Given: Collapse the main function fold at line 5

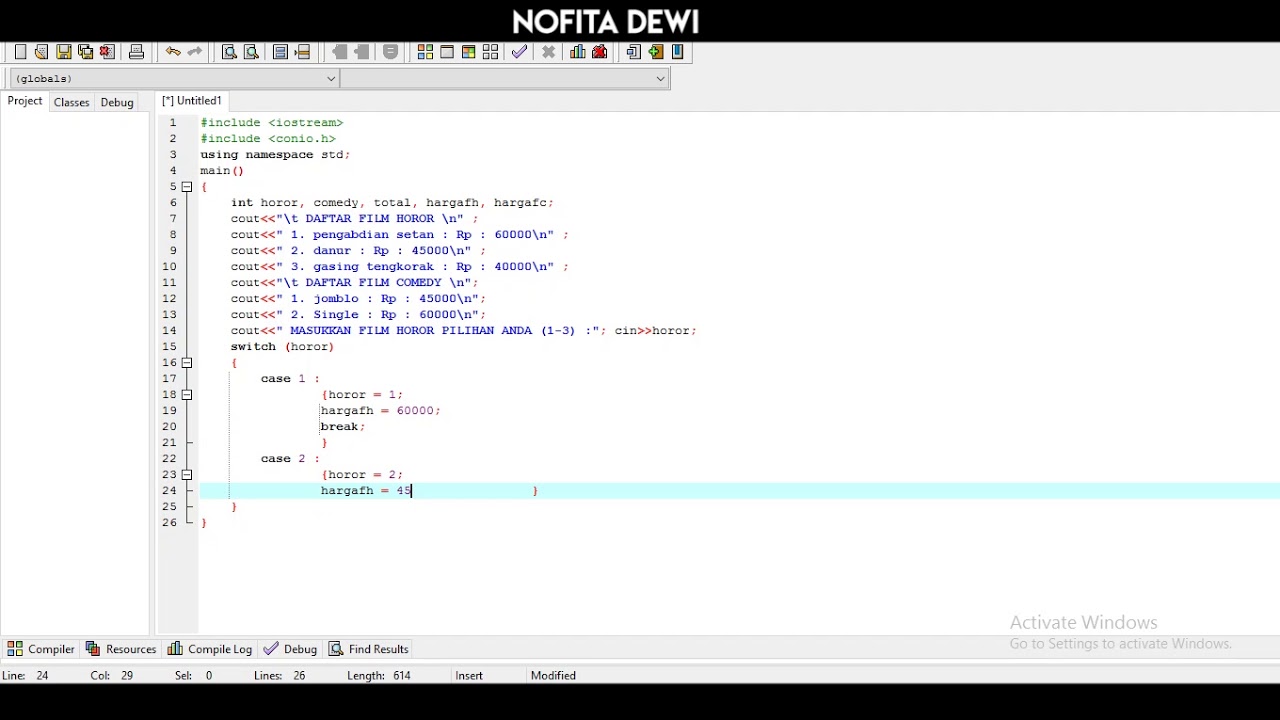Looking at the screenshot, I should click(x=187, y=187).
